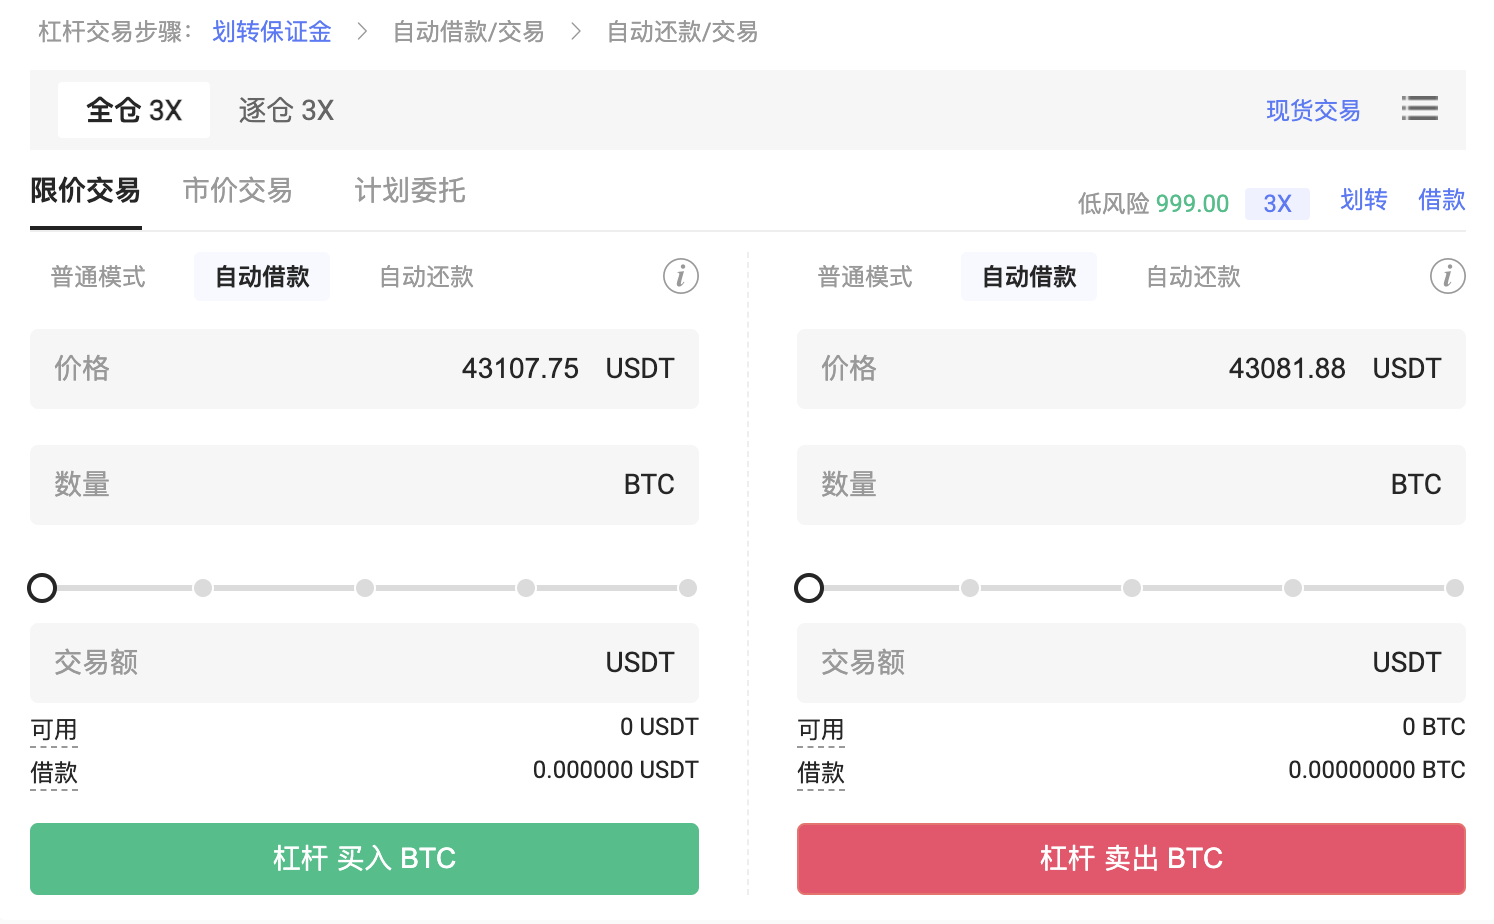The image size is (1494, 924).
Task: Click the buy-side 数量 BTC input field
Action: (364, 485)
